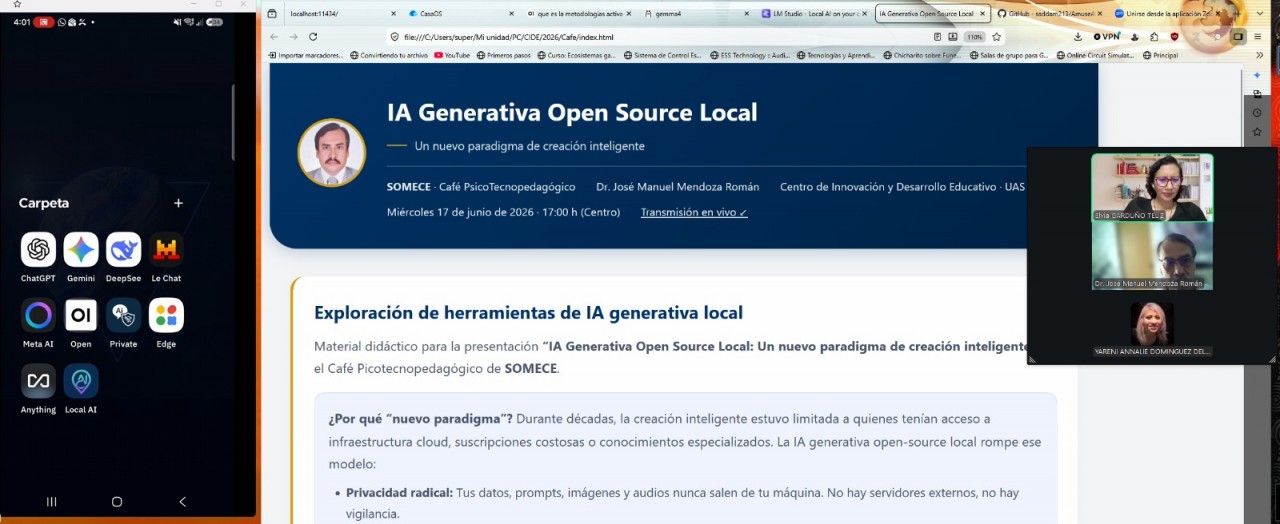Viewport: 1280px width, 524px height.
Task: Tap the phone's home button
Action: pos(117,501)
